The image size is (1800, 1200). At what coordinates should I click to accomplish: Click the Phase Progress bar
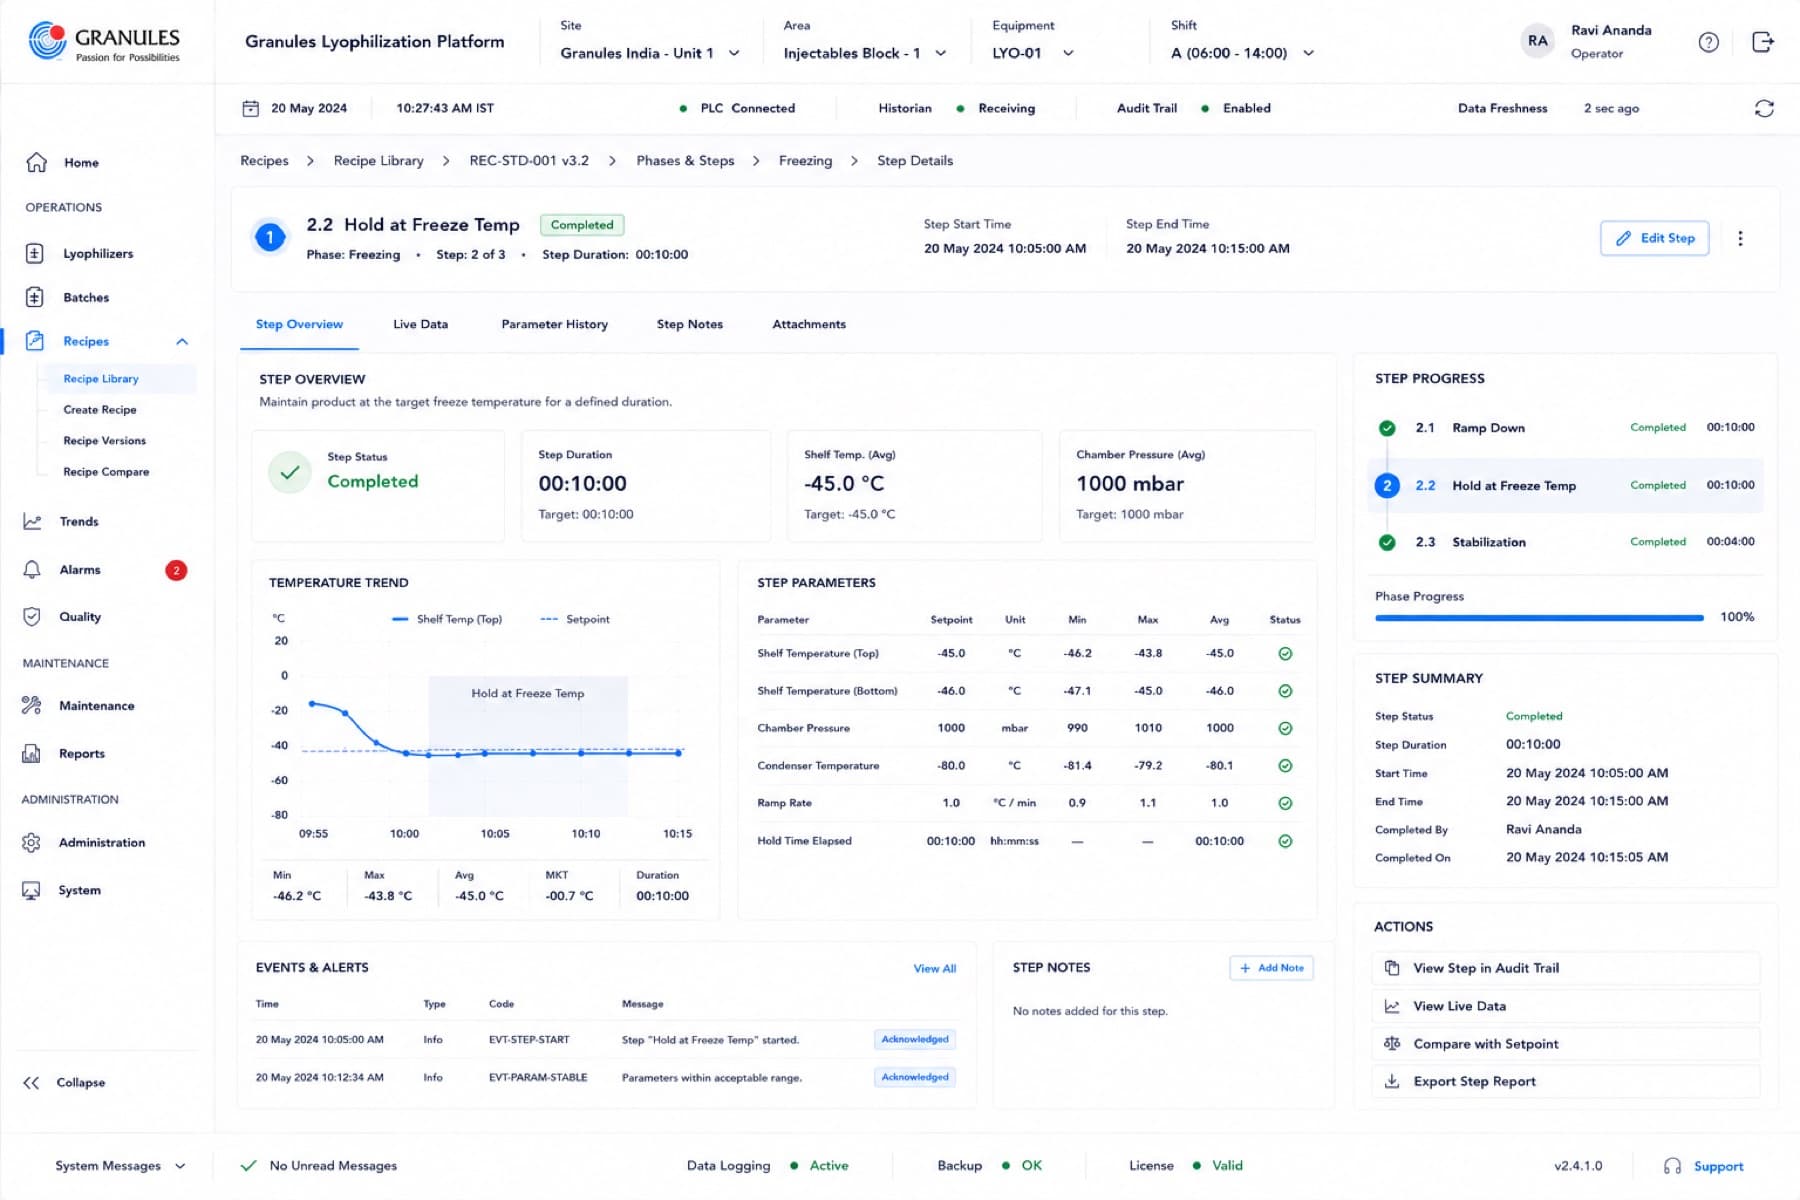click(x=1539, y=618)
